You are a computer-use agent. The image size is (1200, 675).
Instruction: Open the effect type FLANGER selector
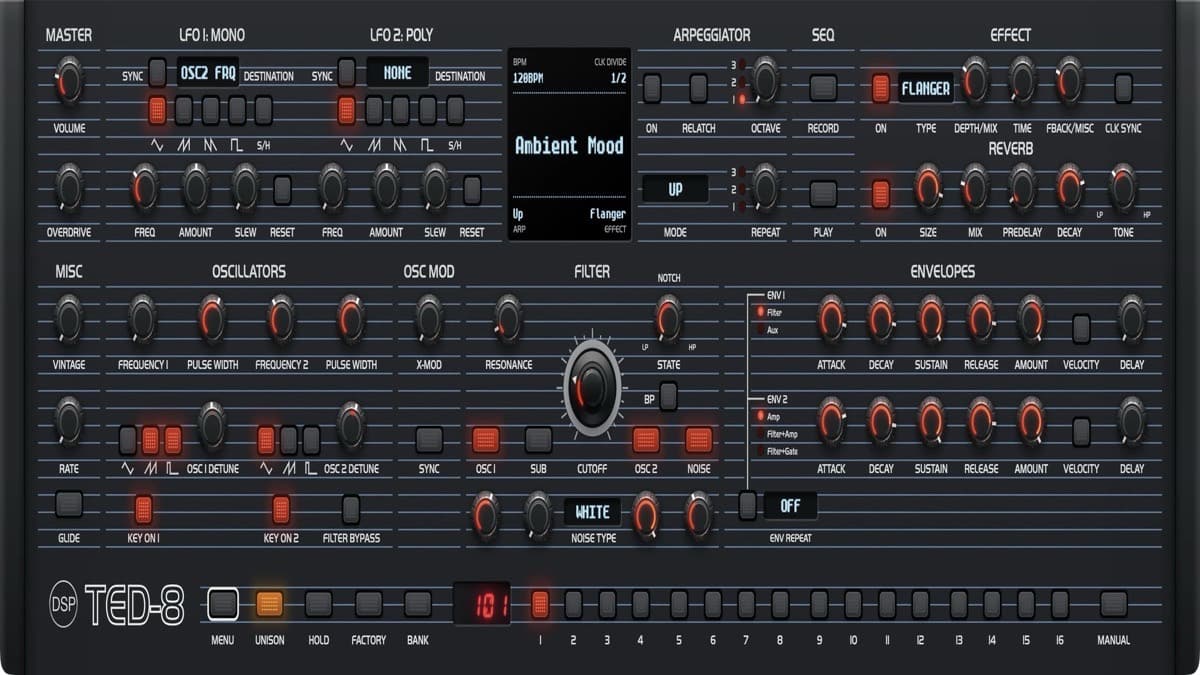pos(926,88)
